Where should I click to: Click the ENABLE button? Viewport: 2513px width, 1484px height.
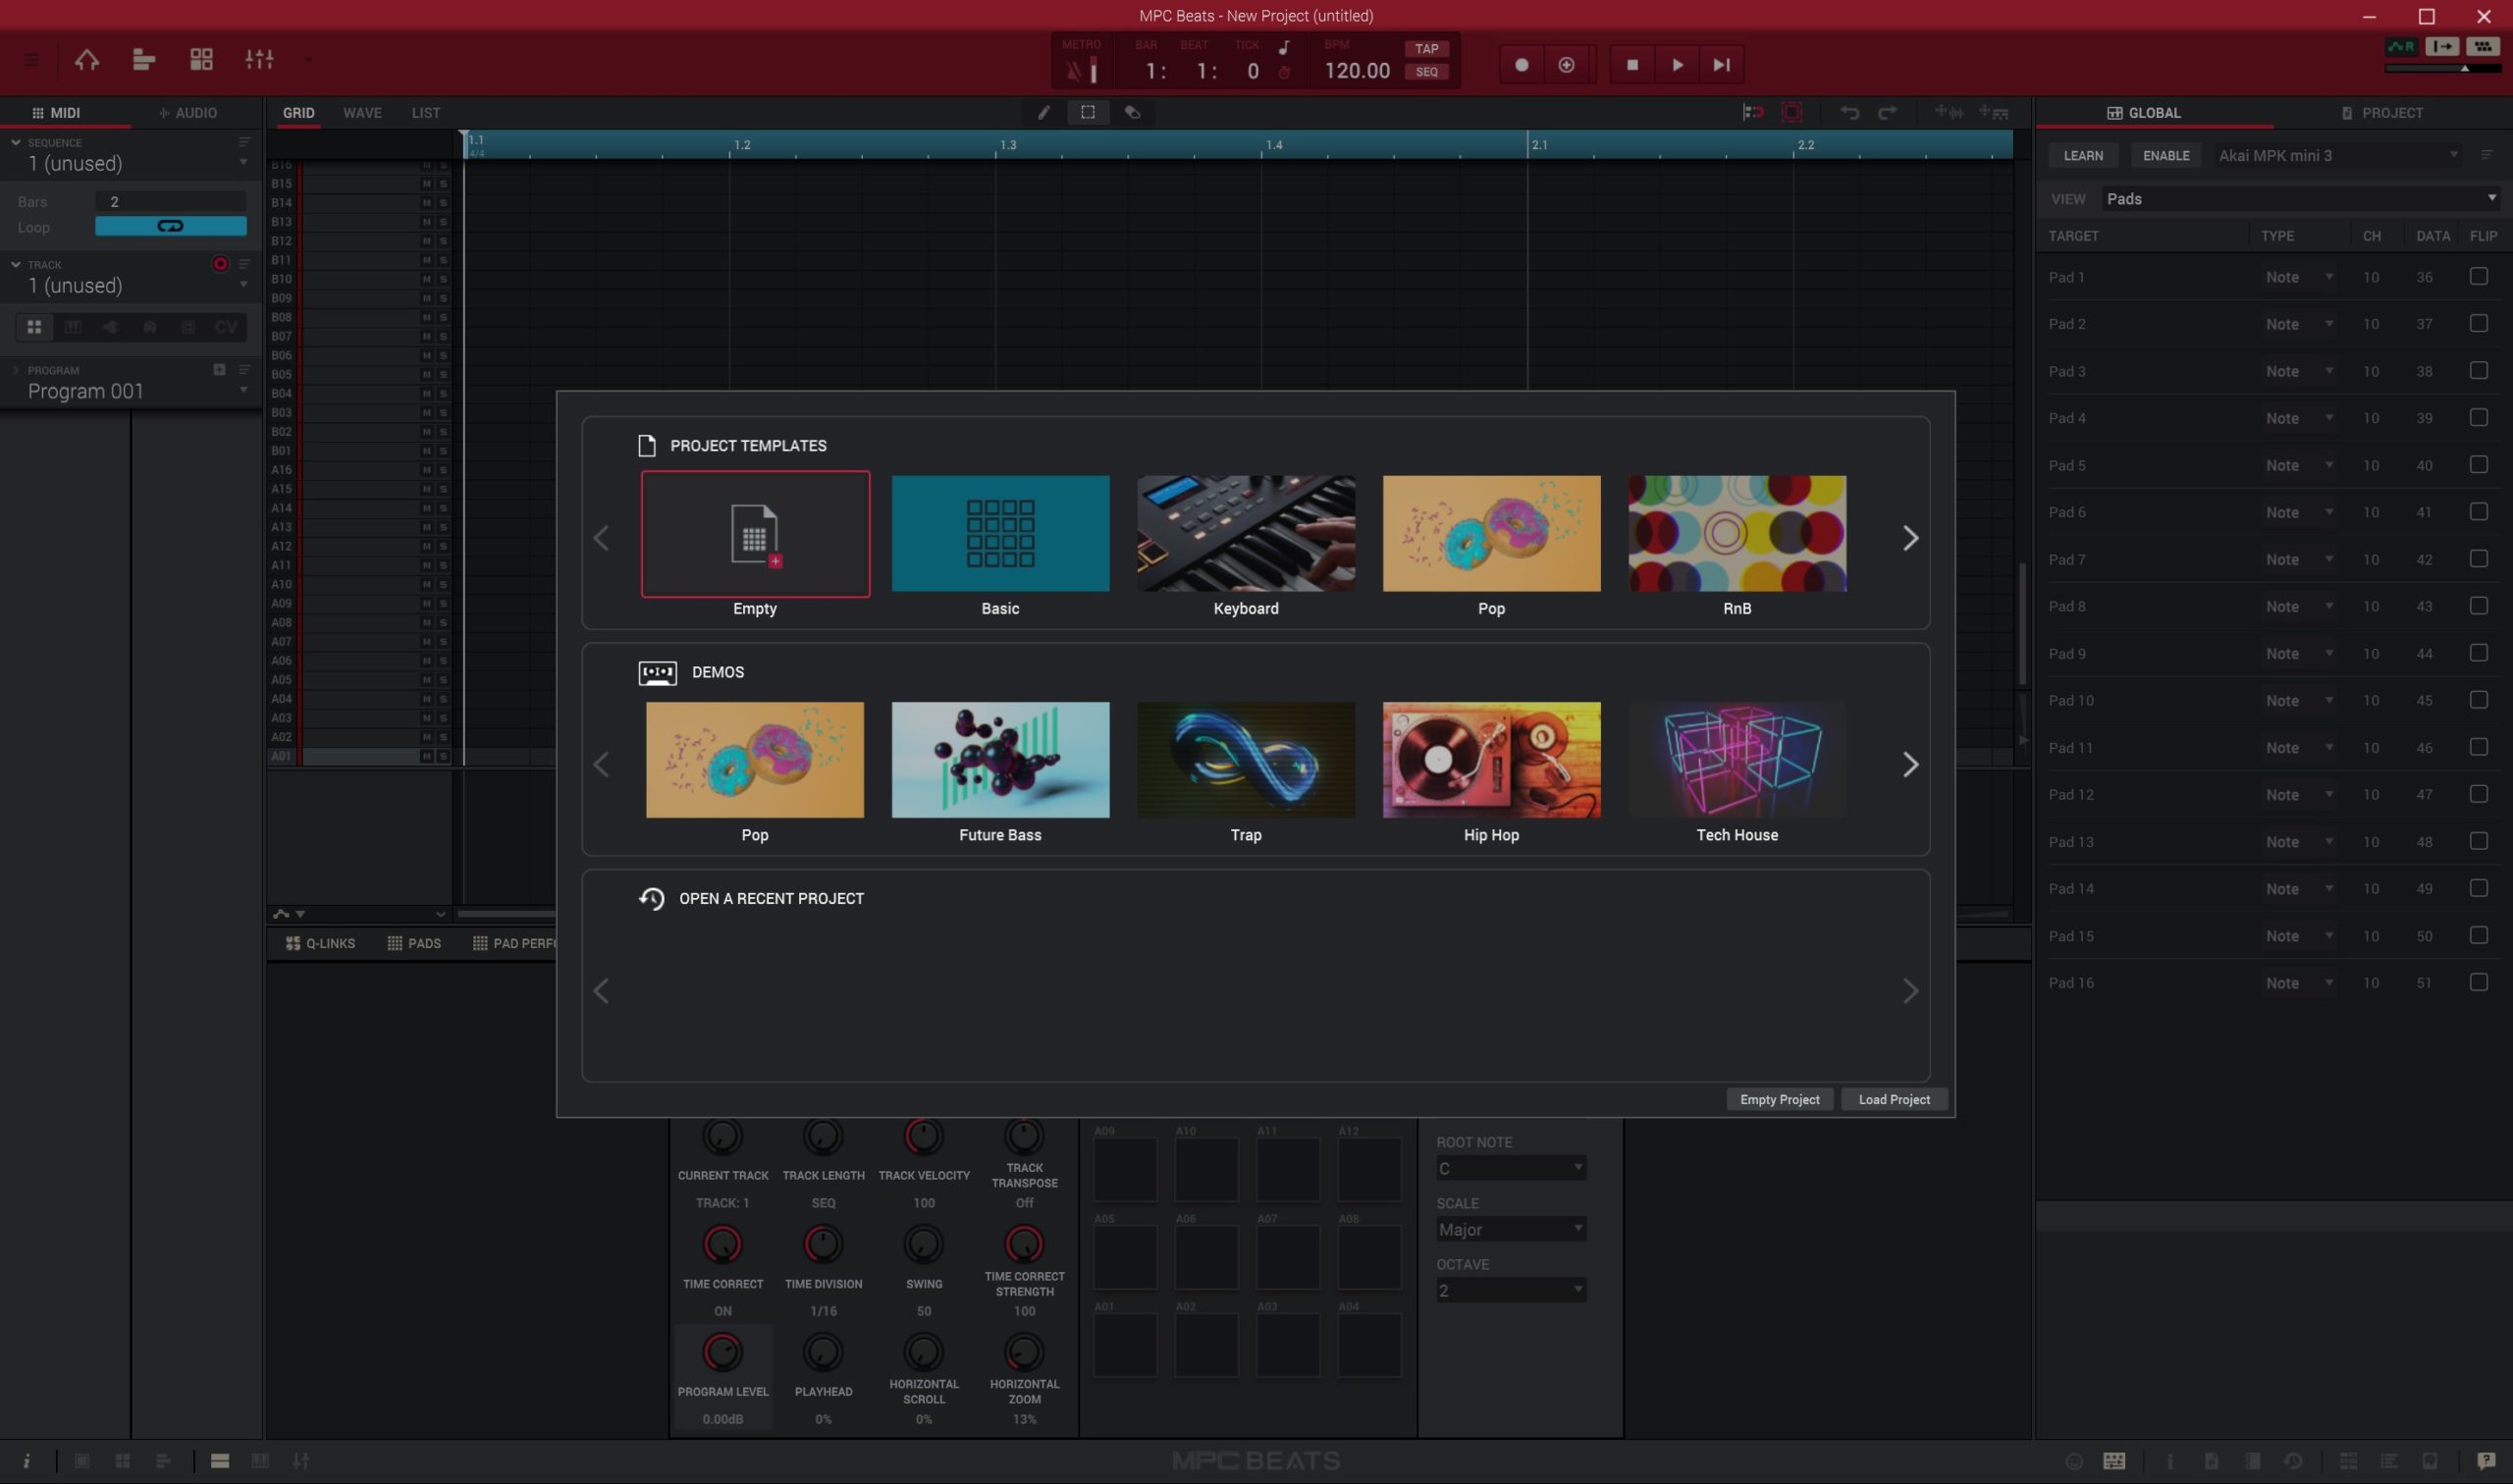pyautogui.click(x=2166, y=156)
